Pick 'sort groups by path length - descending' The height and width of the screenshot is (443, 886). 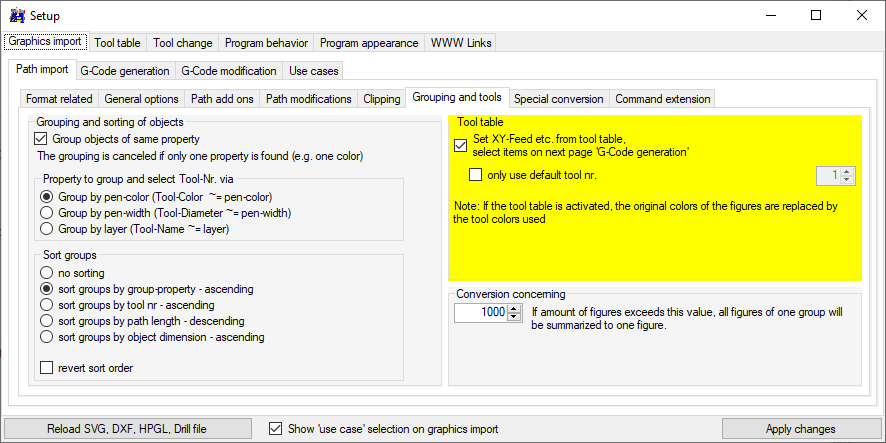[46, 321]
